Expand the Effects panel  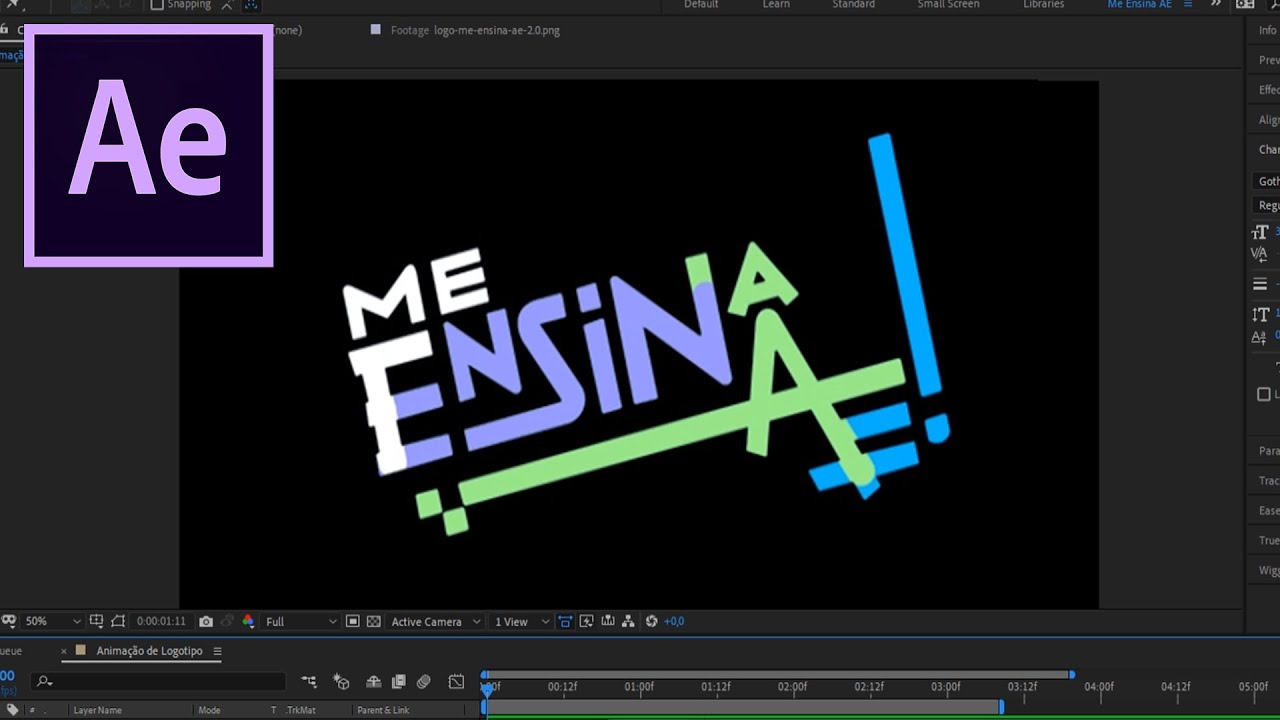click(x=1268, y=90)
